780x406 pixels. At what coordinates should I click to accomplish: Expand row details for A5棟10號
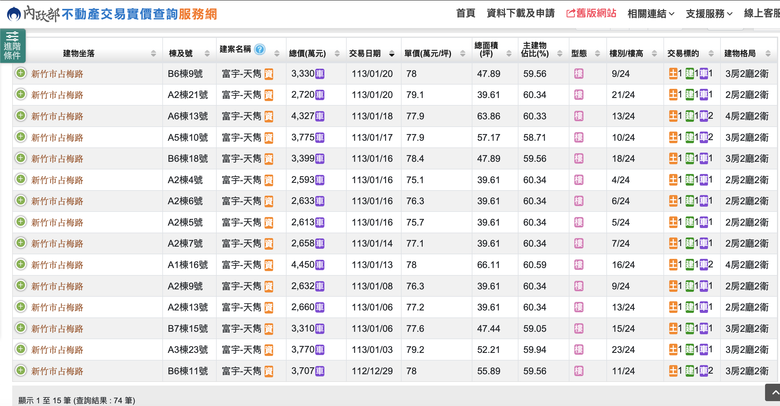pyautogui.click(x=20, y=137)
